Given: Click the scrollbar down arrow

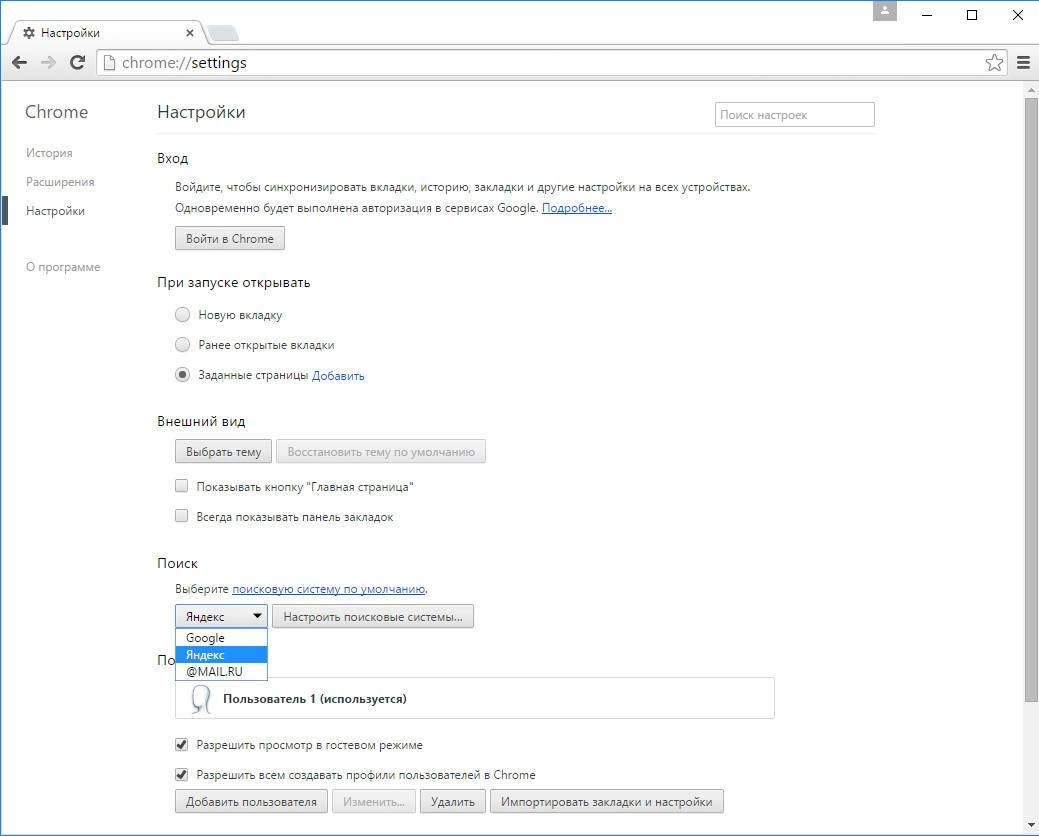Looking at the screenshot, I should (1031, 825).
